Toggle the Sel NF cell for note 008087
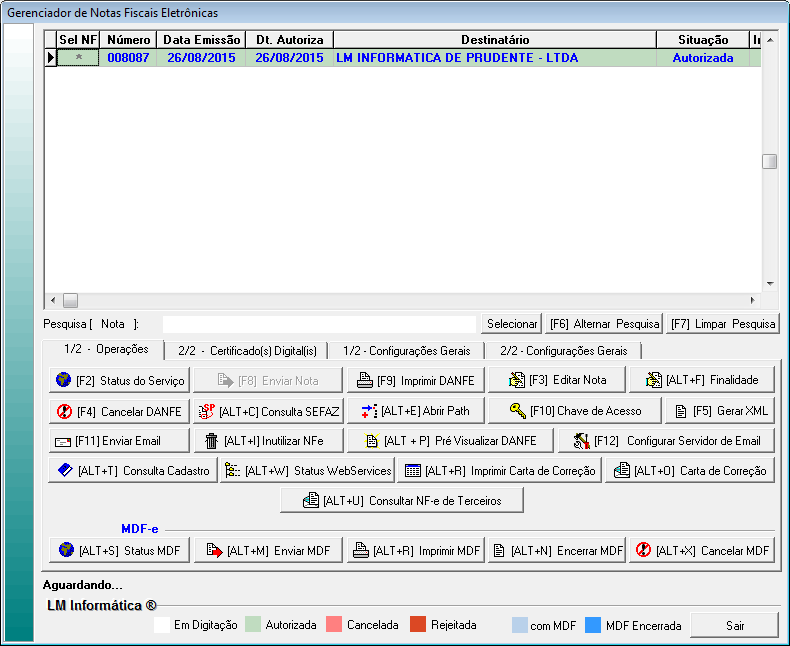Screen dimensions: 790x646 78,58
